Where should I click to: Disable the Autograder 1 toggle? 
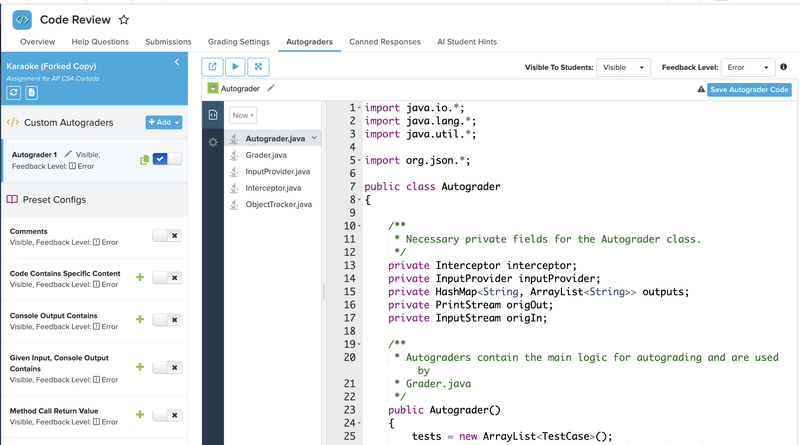point(167,159)
